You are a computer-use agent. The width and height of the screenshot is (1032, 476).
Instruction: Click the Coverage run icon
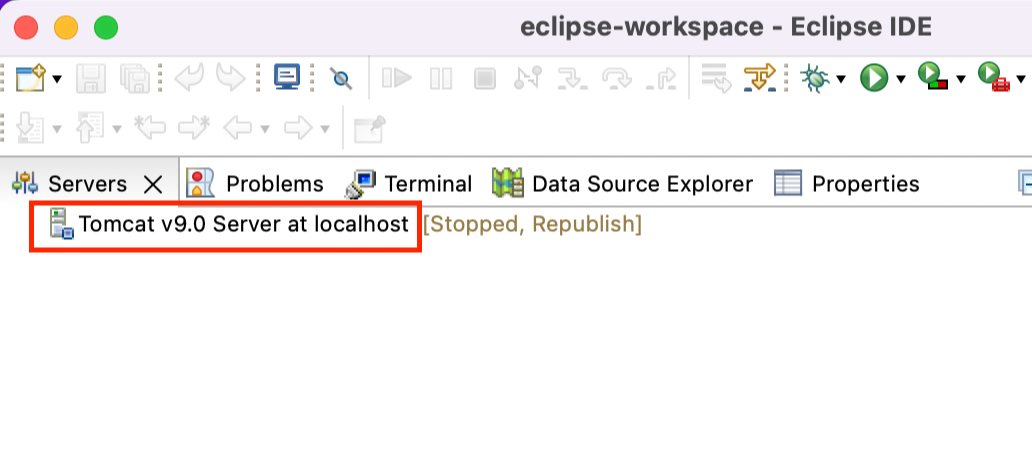pyautogui.click(x=933, y=77)
